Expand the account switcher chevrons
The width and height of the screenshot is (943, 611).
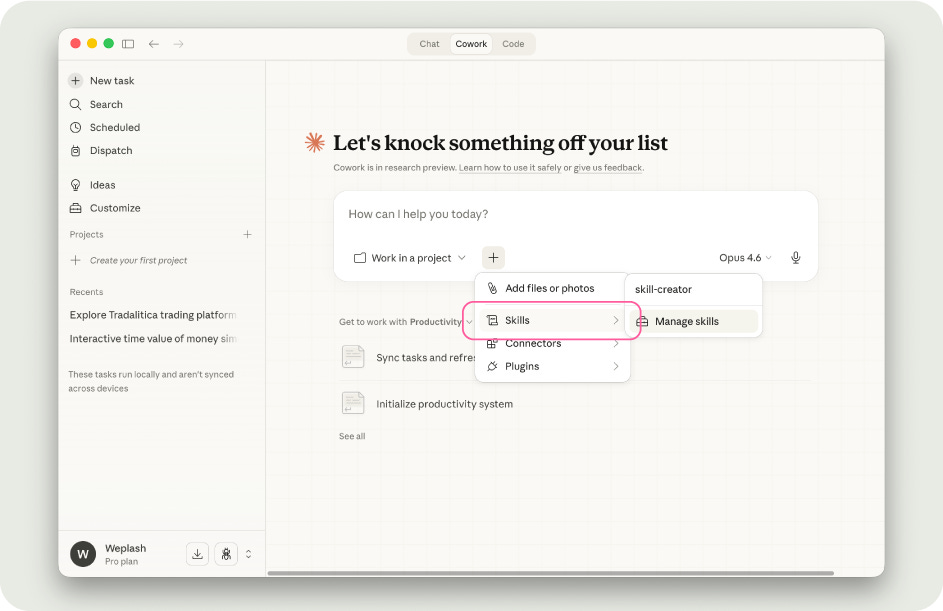point(248,554)
